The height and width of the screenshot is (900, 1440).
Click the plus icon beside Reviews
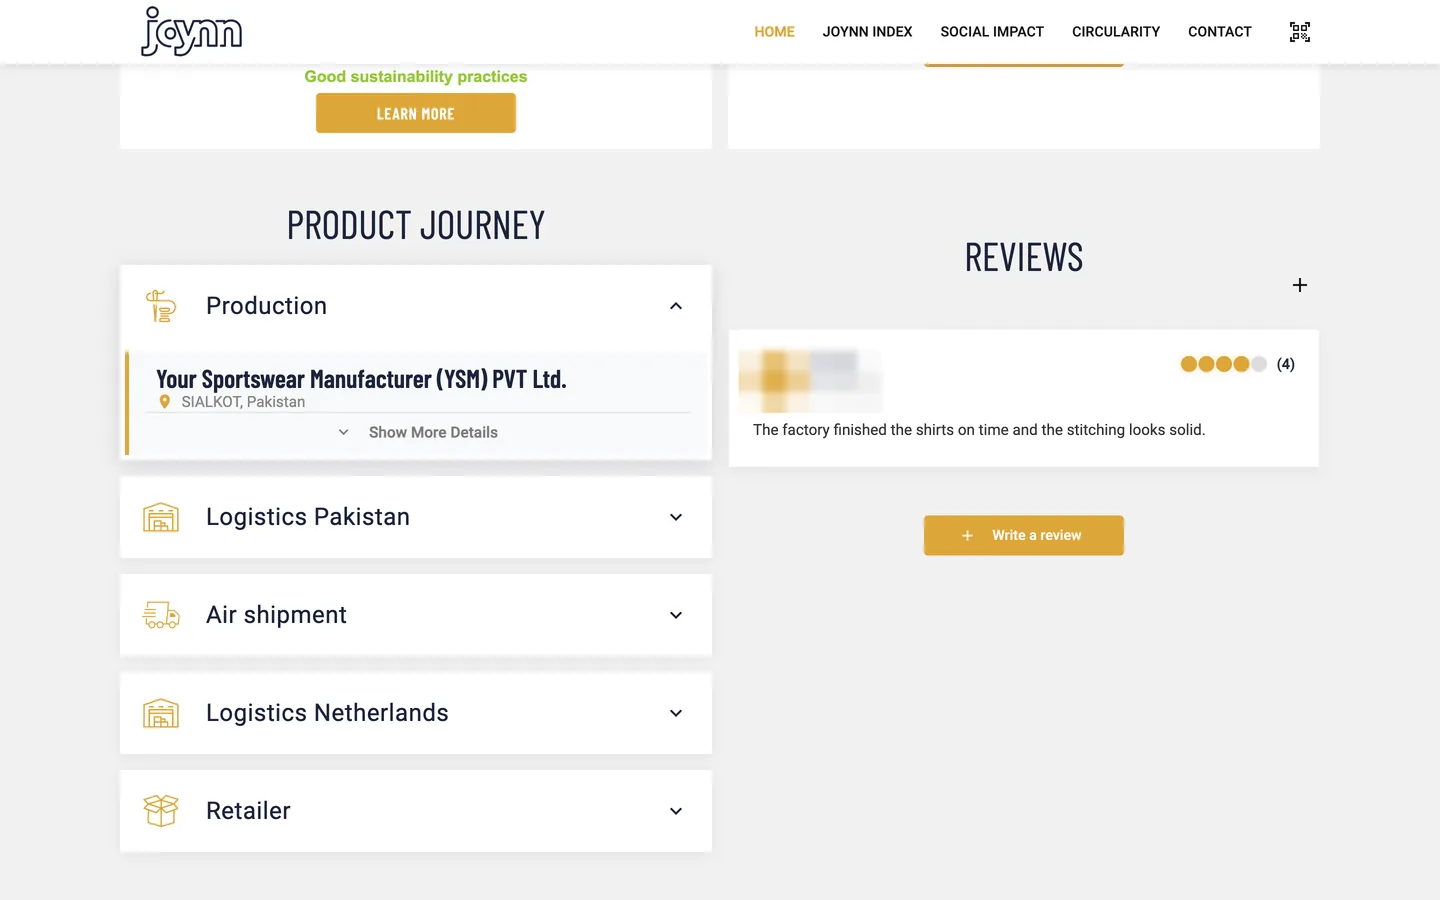point(1299,285)
